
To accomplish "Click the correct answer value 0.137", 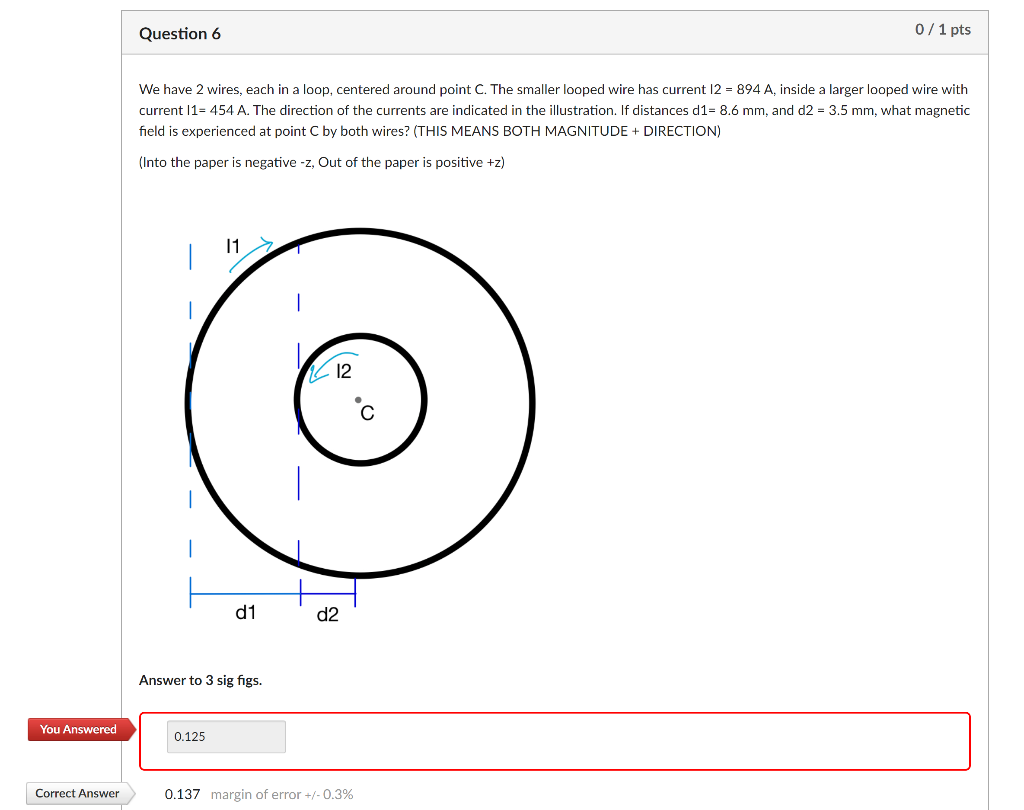I will [182, 793].
